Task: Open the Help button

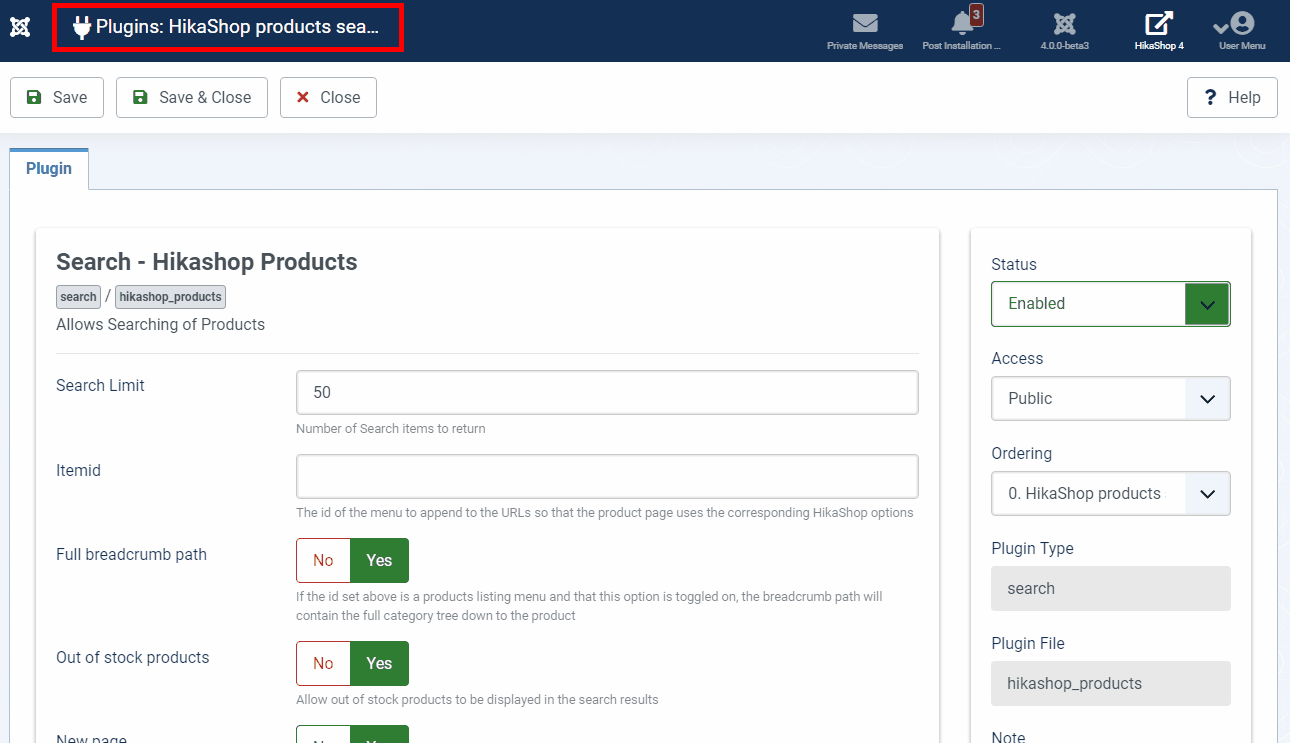Action: (1232, 97)
